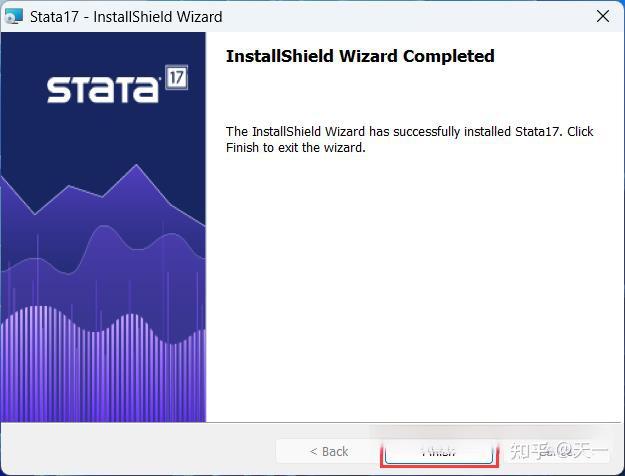Click the boxed 17 version badge
Image resolution: width=625 pixels, height=476 pixels.
[x=176, y=77]
